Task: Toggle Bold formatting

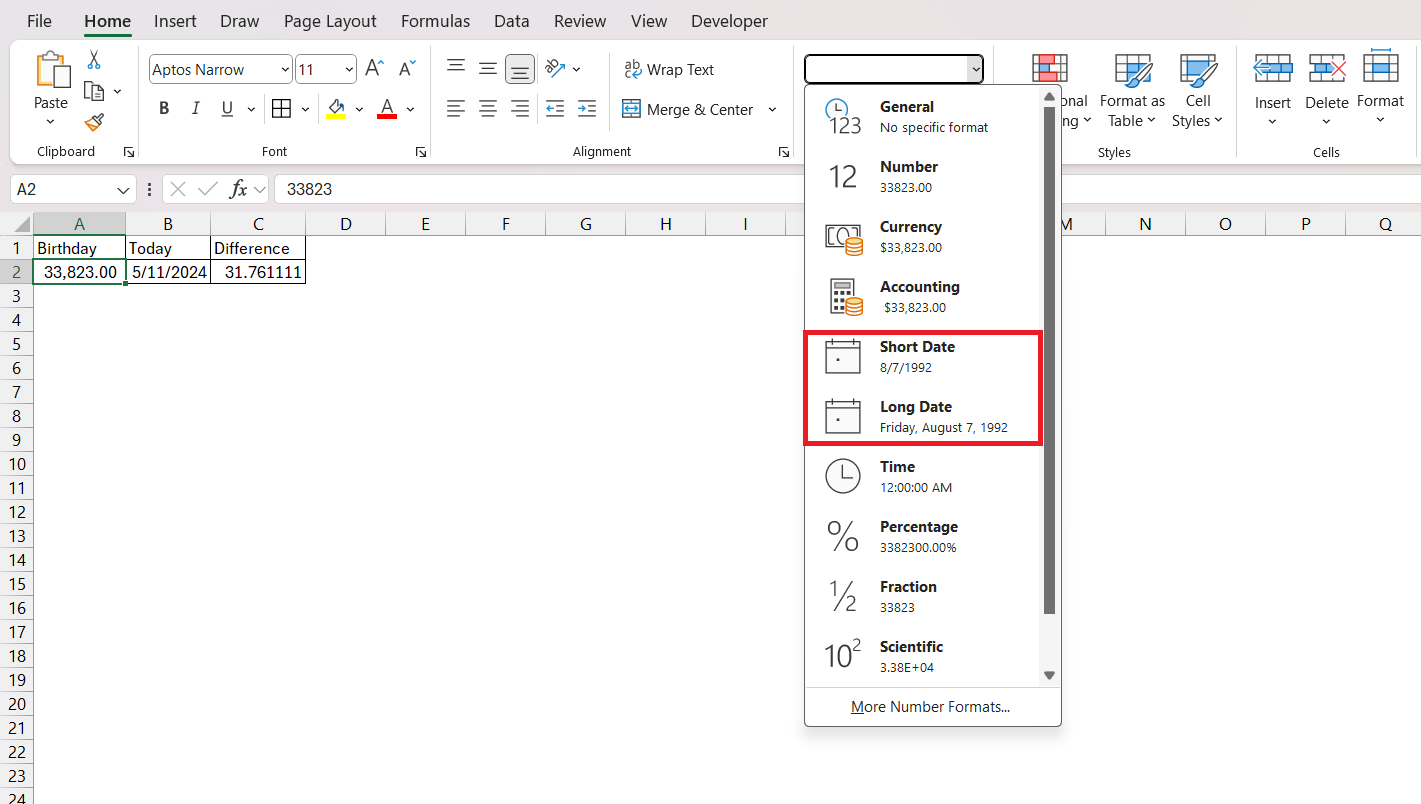Action: pos(164,109)
